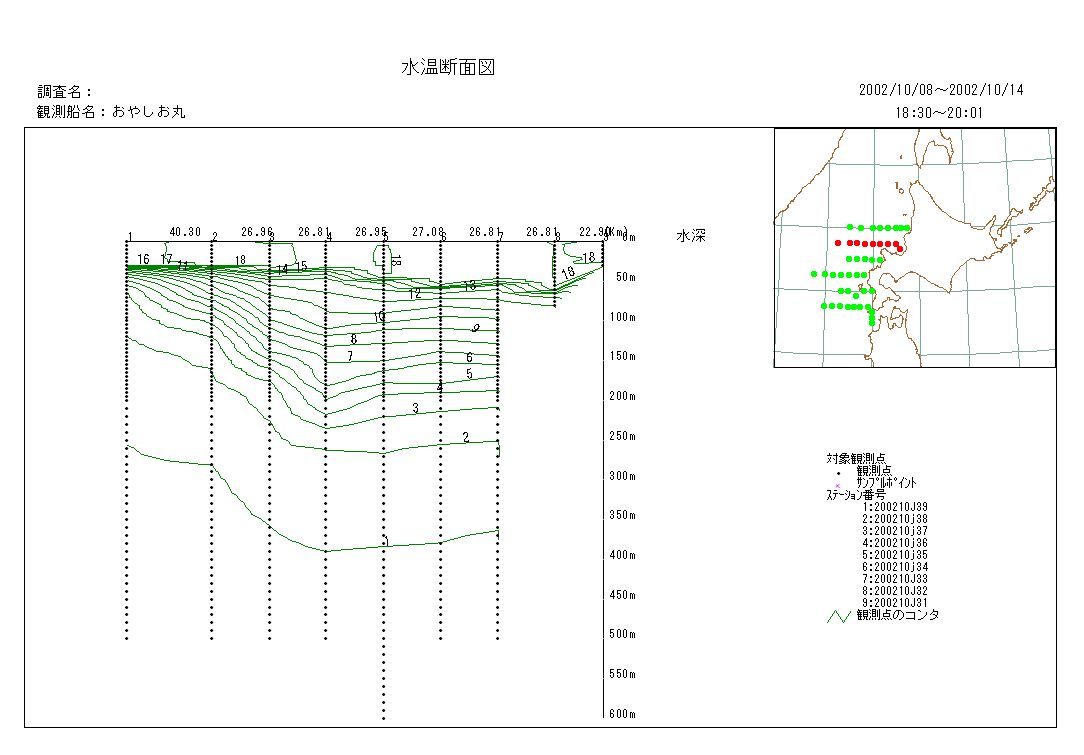Click the time range 18:30～20:01

[x=940, y=113]
